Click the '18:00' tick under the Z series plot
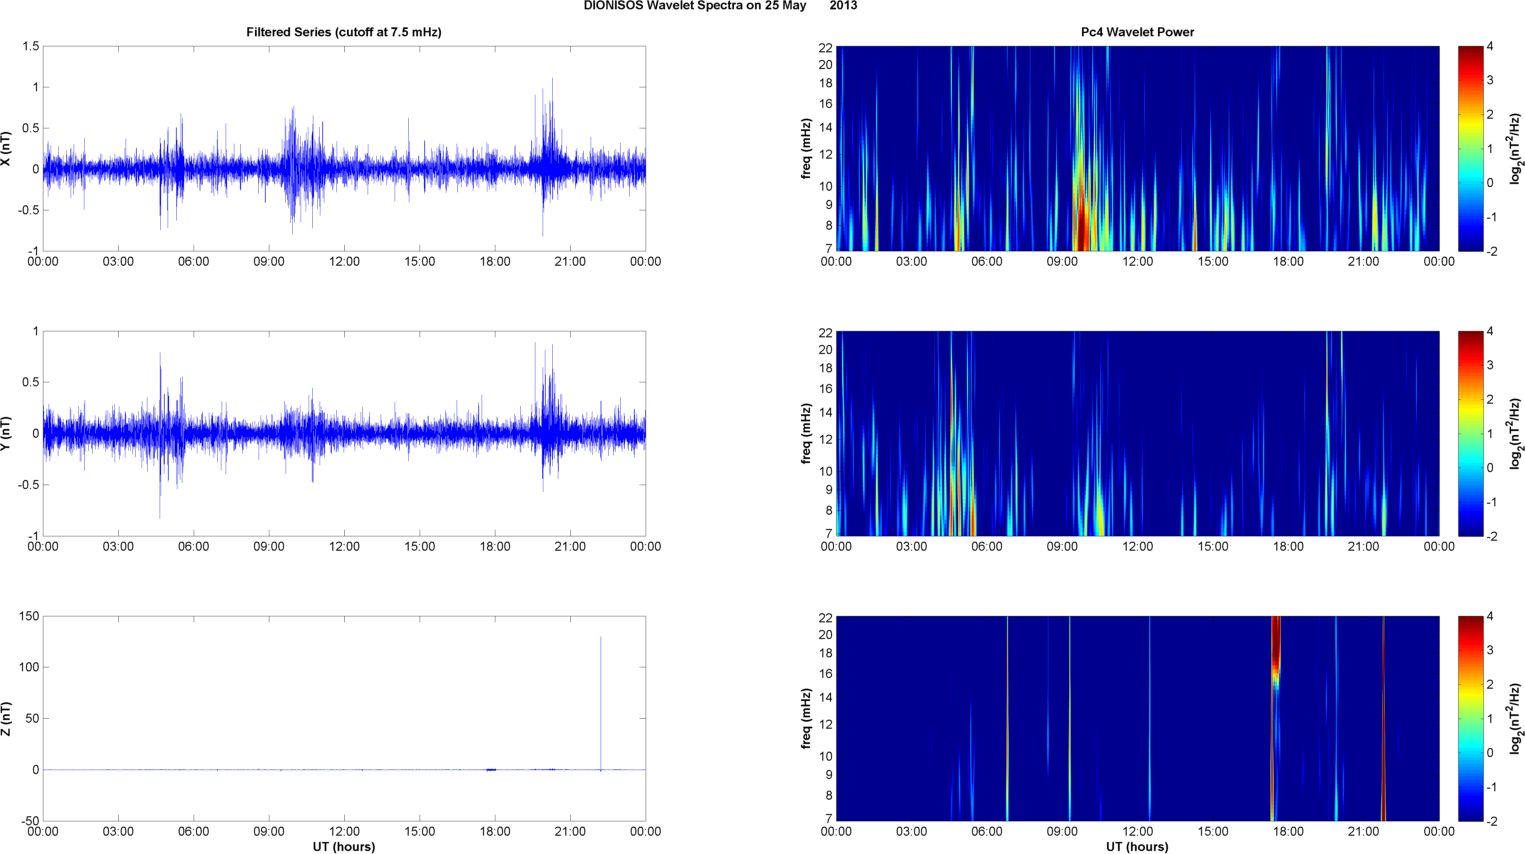 495,832
